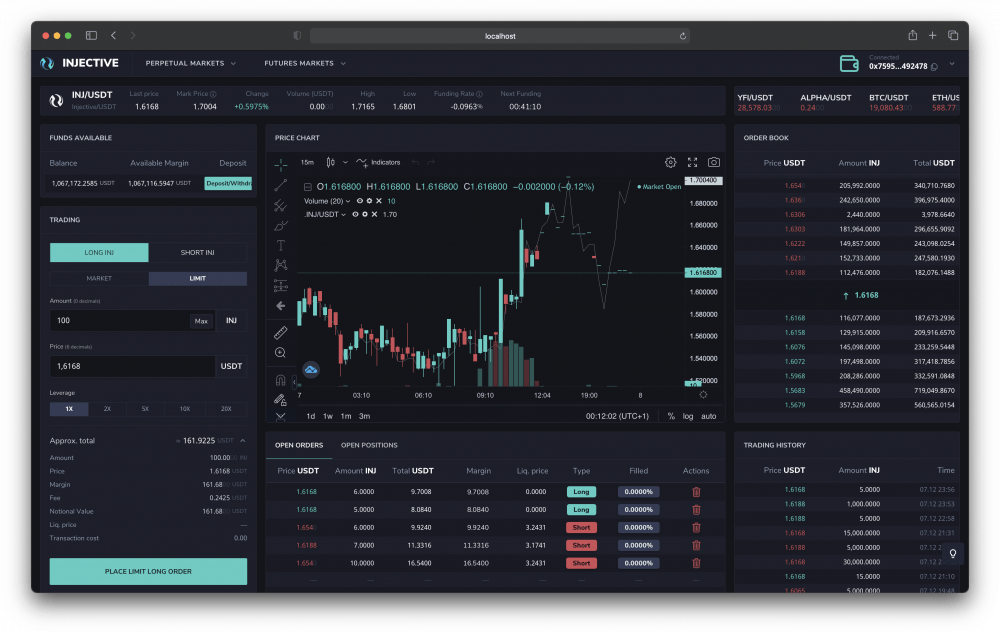Click the wallet icon in header
Viewport: 1000px width, 634px height.
tap(849, 63)
